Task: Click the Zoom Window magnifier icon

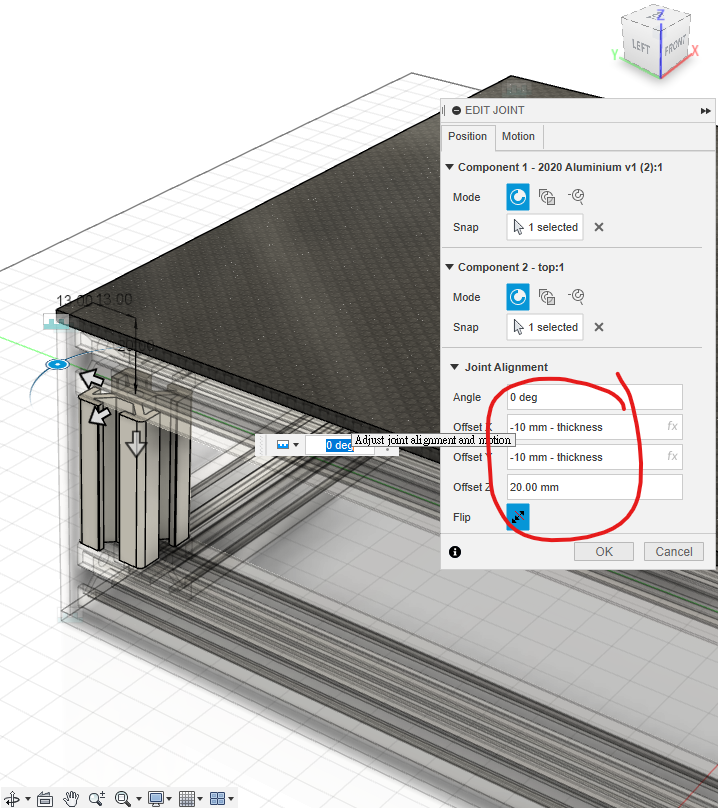Action: (123, 798)
